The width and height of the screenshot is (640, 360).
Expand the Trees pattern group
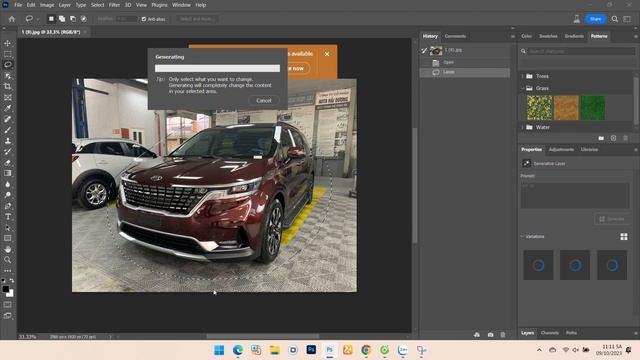(522, 76)
